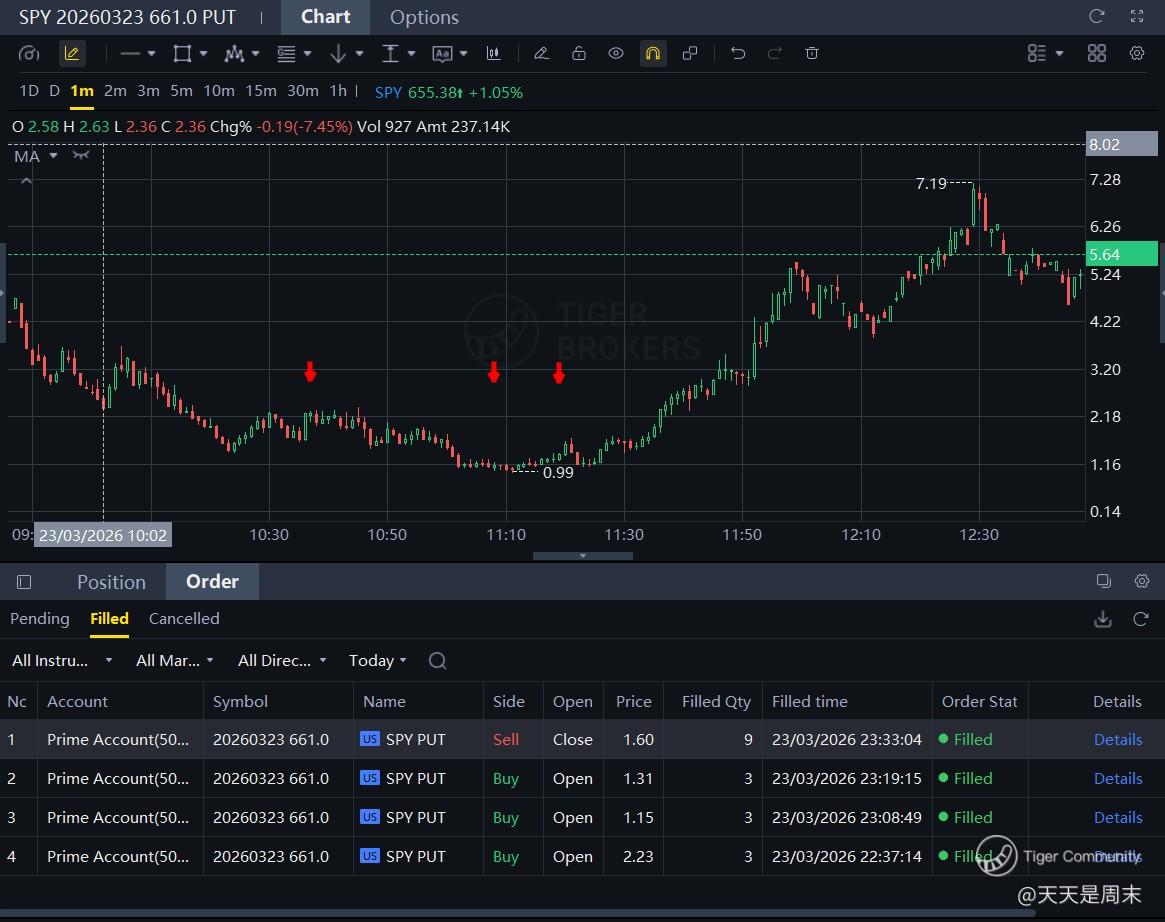Image resolution: width=1165 pixels, height=922 pixels.
Task: Open the Today date range dropdown
Action: (x=377, y=661)
